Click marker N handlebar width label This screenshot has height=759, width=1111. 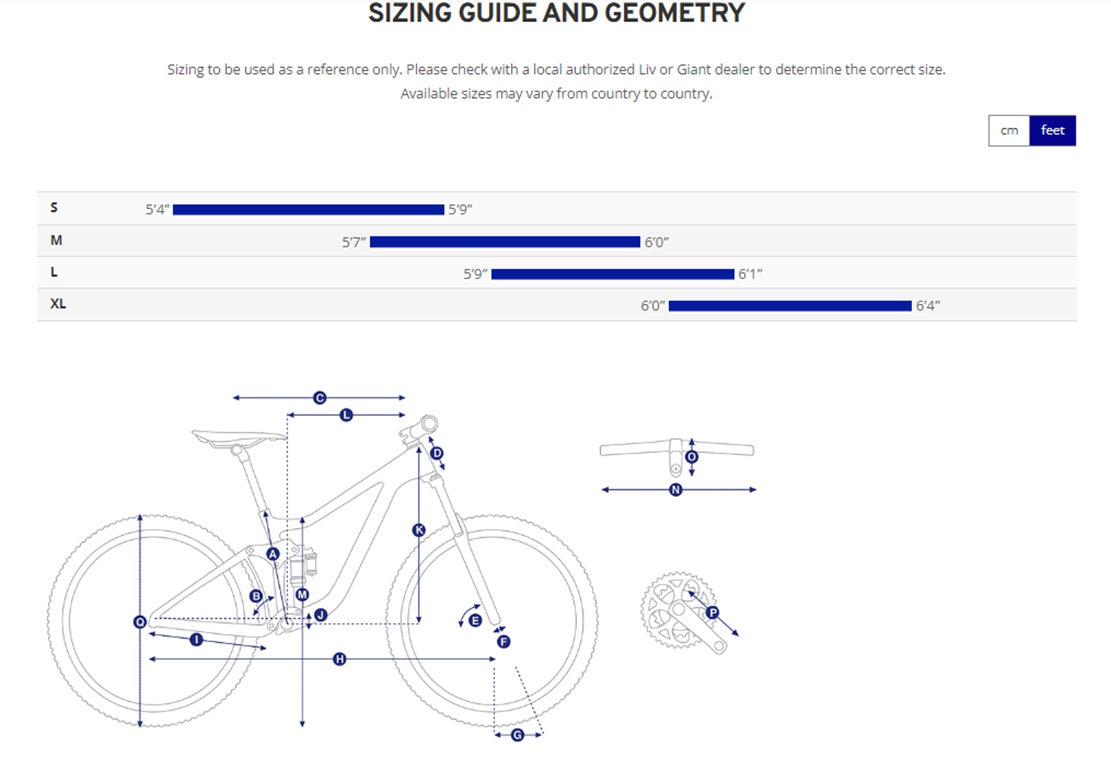(x=675, y=489)
